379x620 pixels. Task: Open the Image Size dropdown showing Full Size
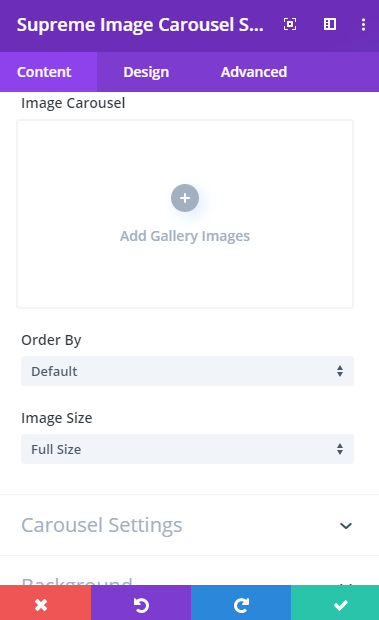point(187,449)
